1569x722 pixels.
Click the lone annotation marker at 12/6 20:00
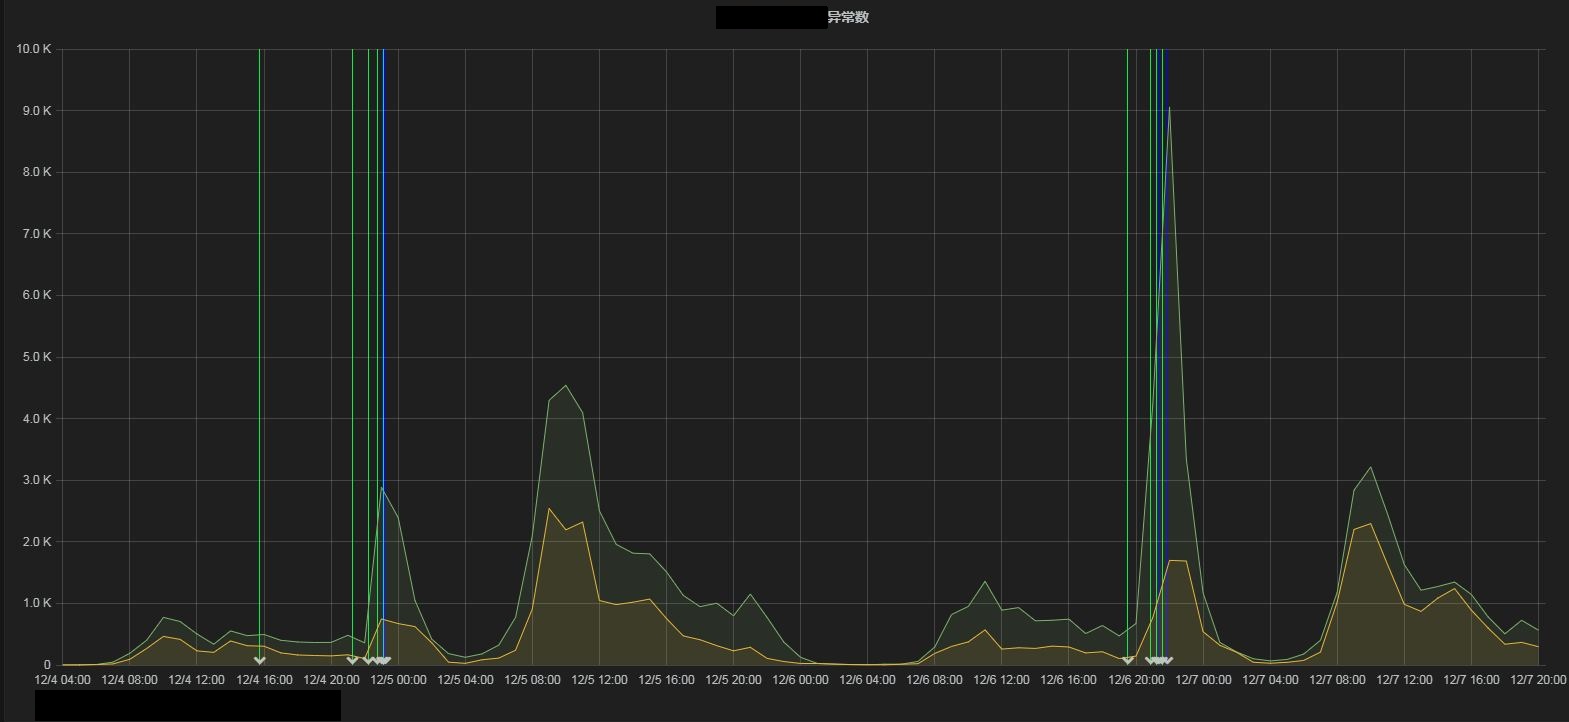(1128, 660)
